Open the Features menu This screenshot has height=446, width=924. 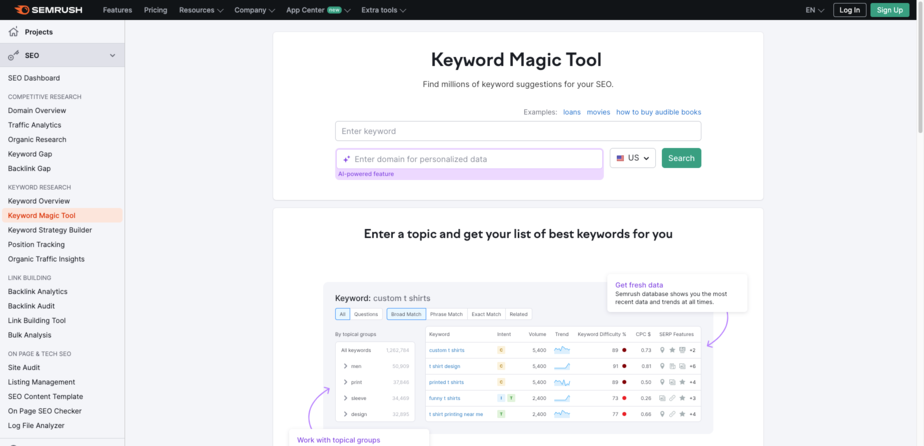(x=117, y=10)
